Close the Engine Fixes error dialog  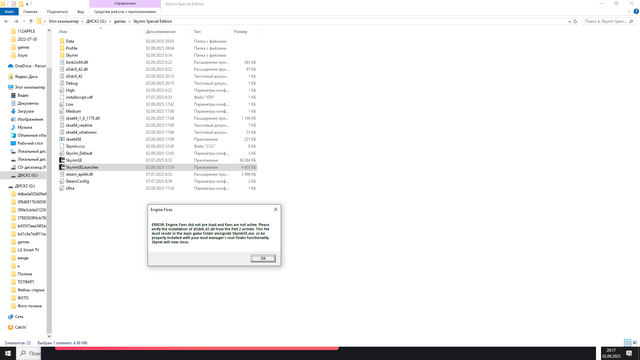(276, 209)
